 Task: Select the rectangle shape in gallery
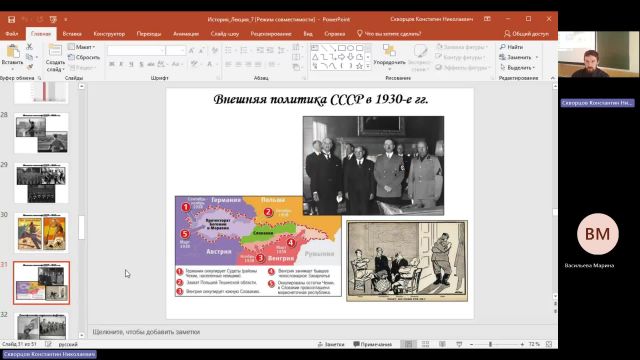tap(342, 48)
